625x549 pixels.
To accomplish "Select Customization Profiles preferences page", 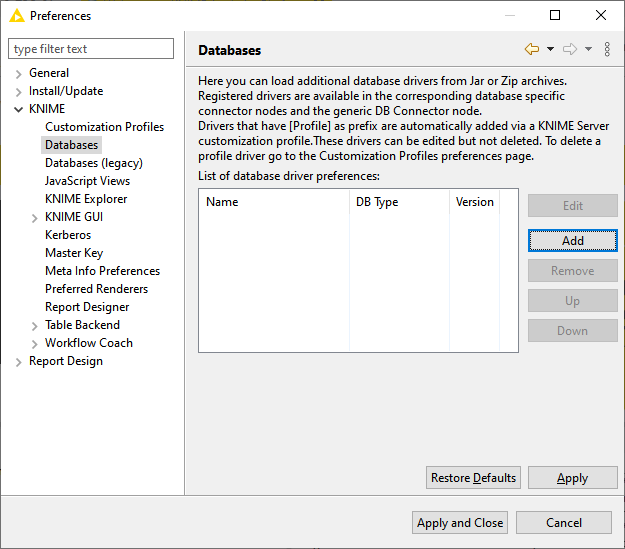I will pyautogui.click(x=104, y=127).
